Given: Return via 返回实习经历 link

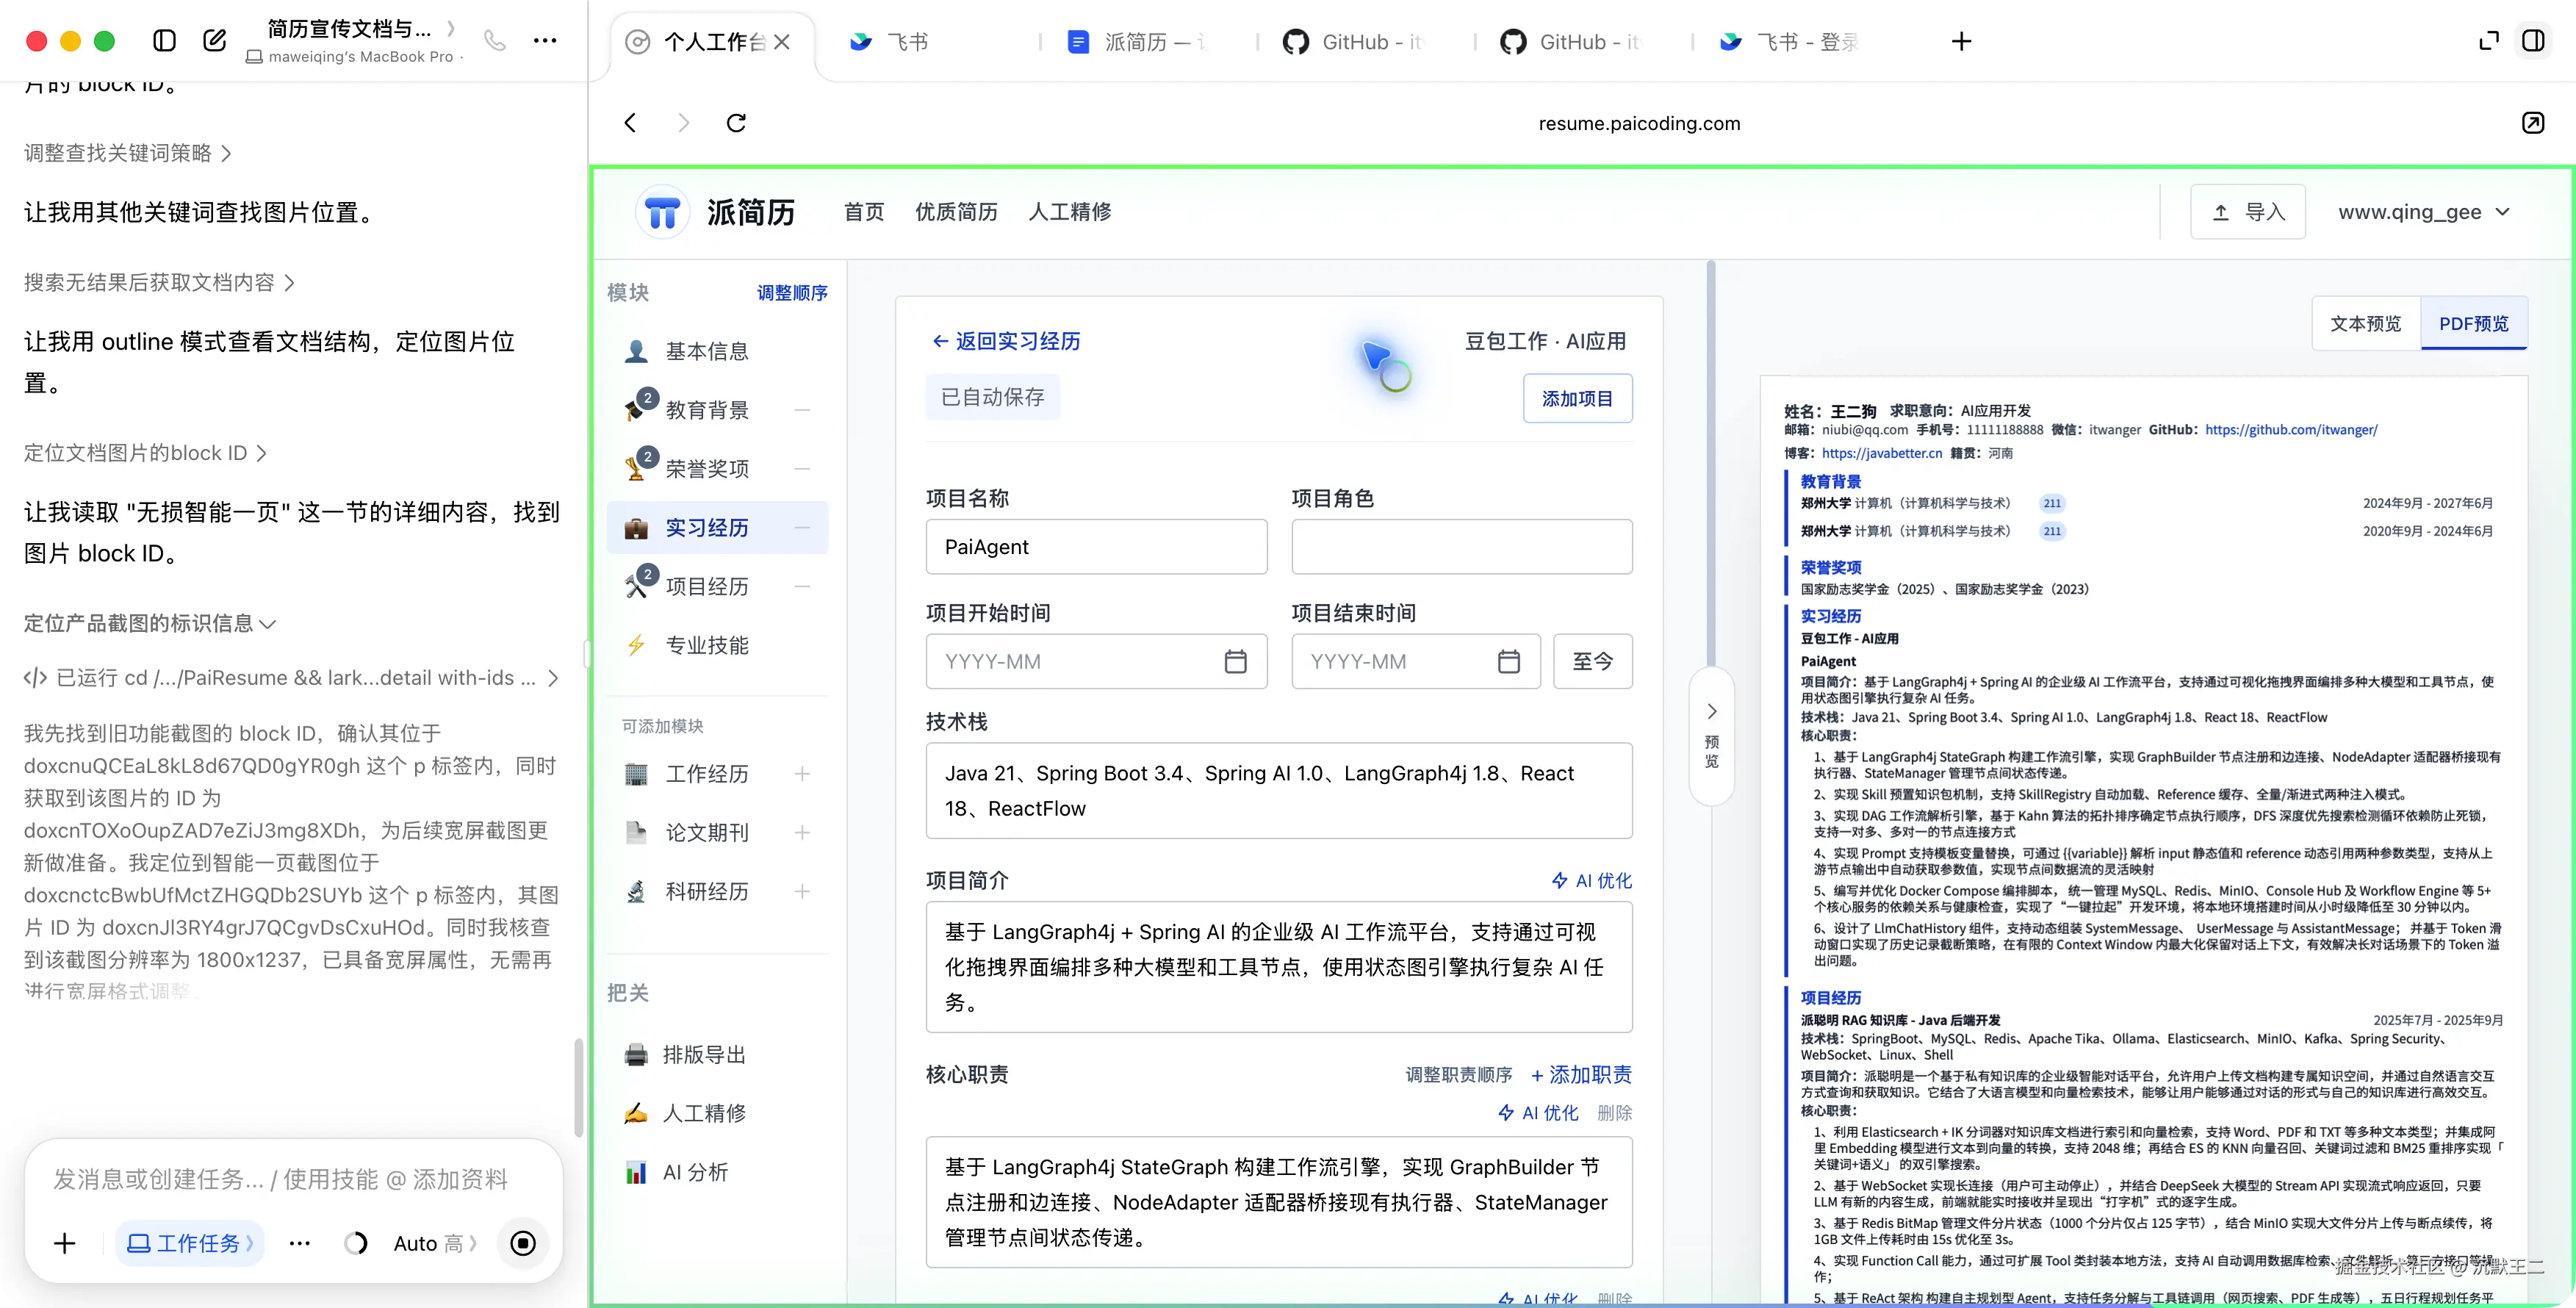Looking at the screenshot, I should point(1006,341).
